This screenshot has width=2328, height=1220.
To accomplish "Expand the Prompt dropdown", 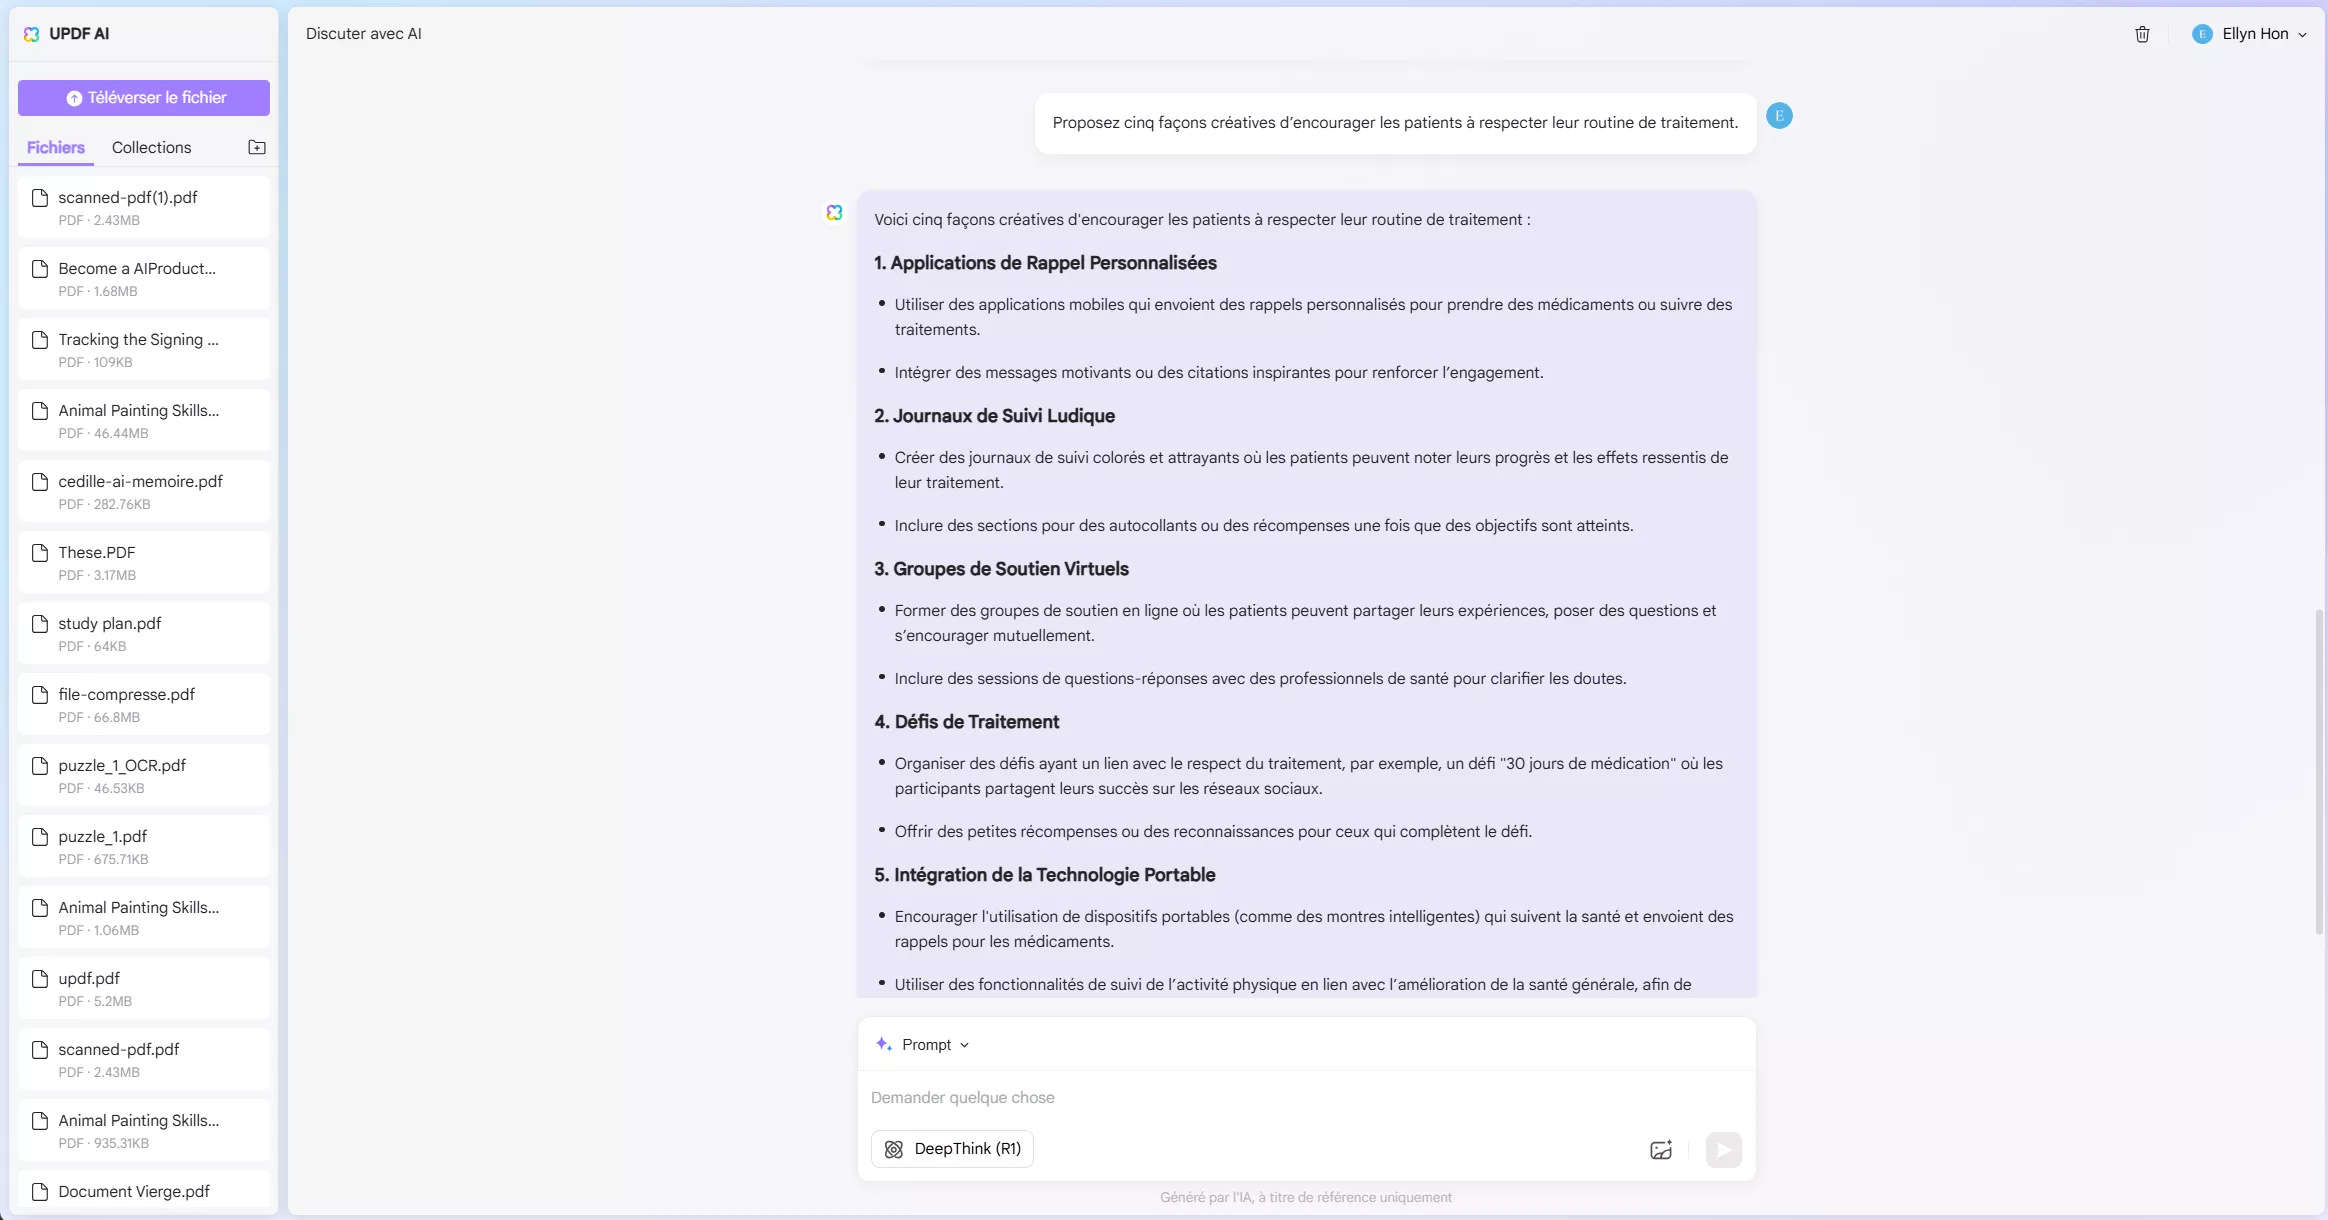I will pos(925,1044).
